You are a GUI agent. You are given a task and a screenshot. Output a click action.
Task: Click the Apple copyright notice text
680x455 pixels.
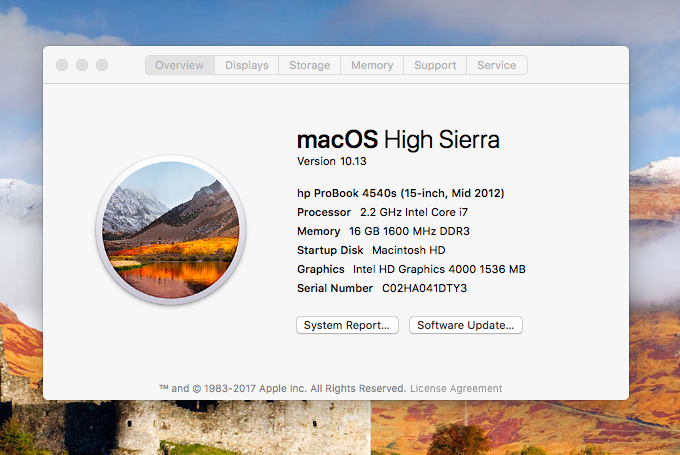[283, 388]
